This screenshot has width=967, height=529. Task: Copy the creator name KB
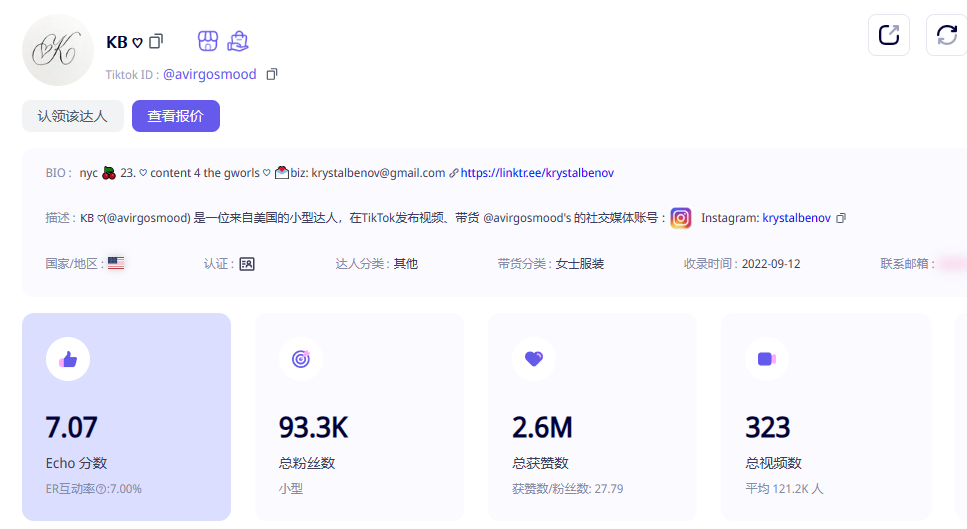pyautogui.click(x=156, y=42)
